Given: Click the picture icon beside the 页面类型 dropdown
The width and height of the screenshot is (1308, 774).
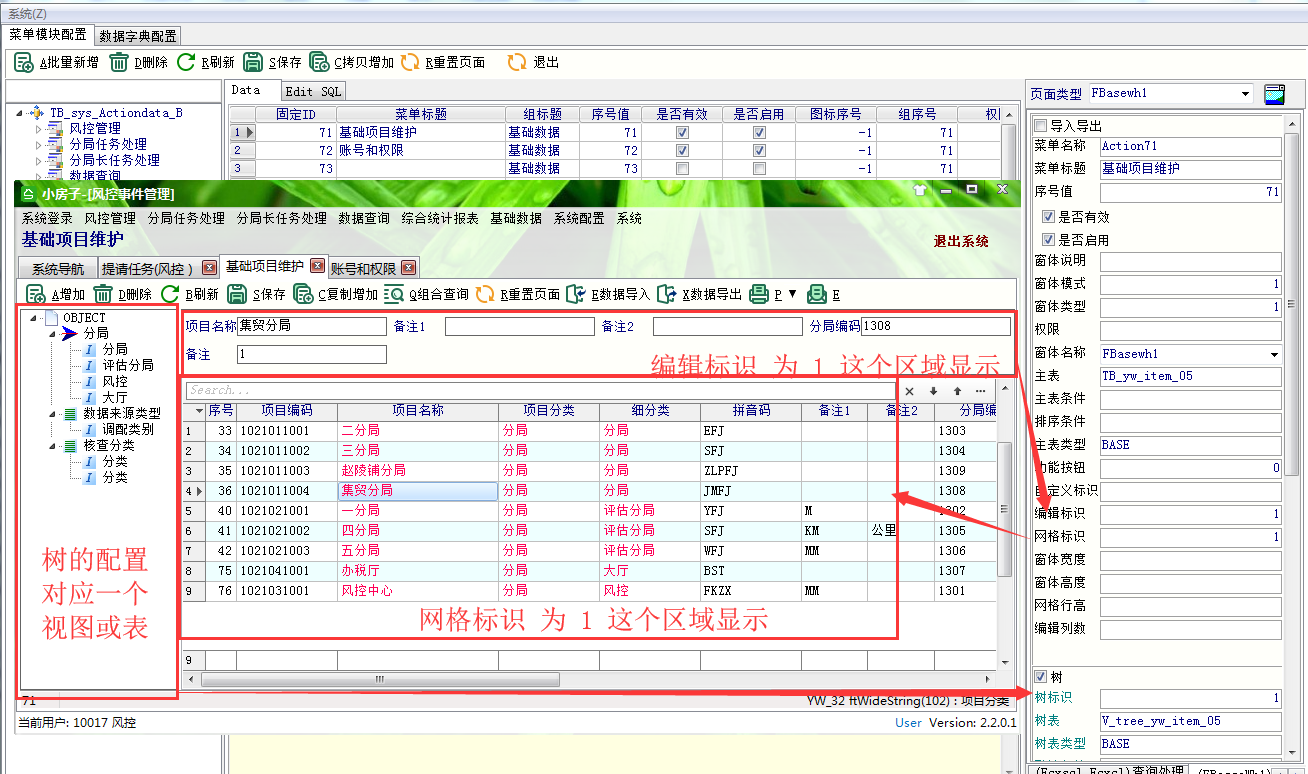Looking at the screenshot, I should pos(1274,93).
